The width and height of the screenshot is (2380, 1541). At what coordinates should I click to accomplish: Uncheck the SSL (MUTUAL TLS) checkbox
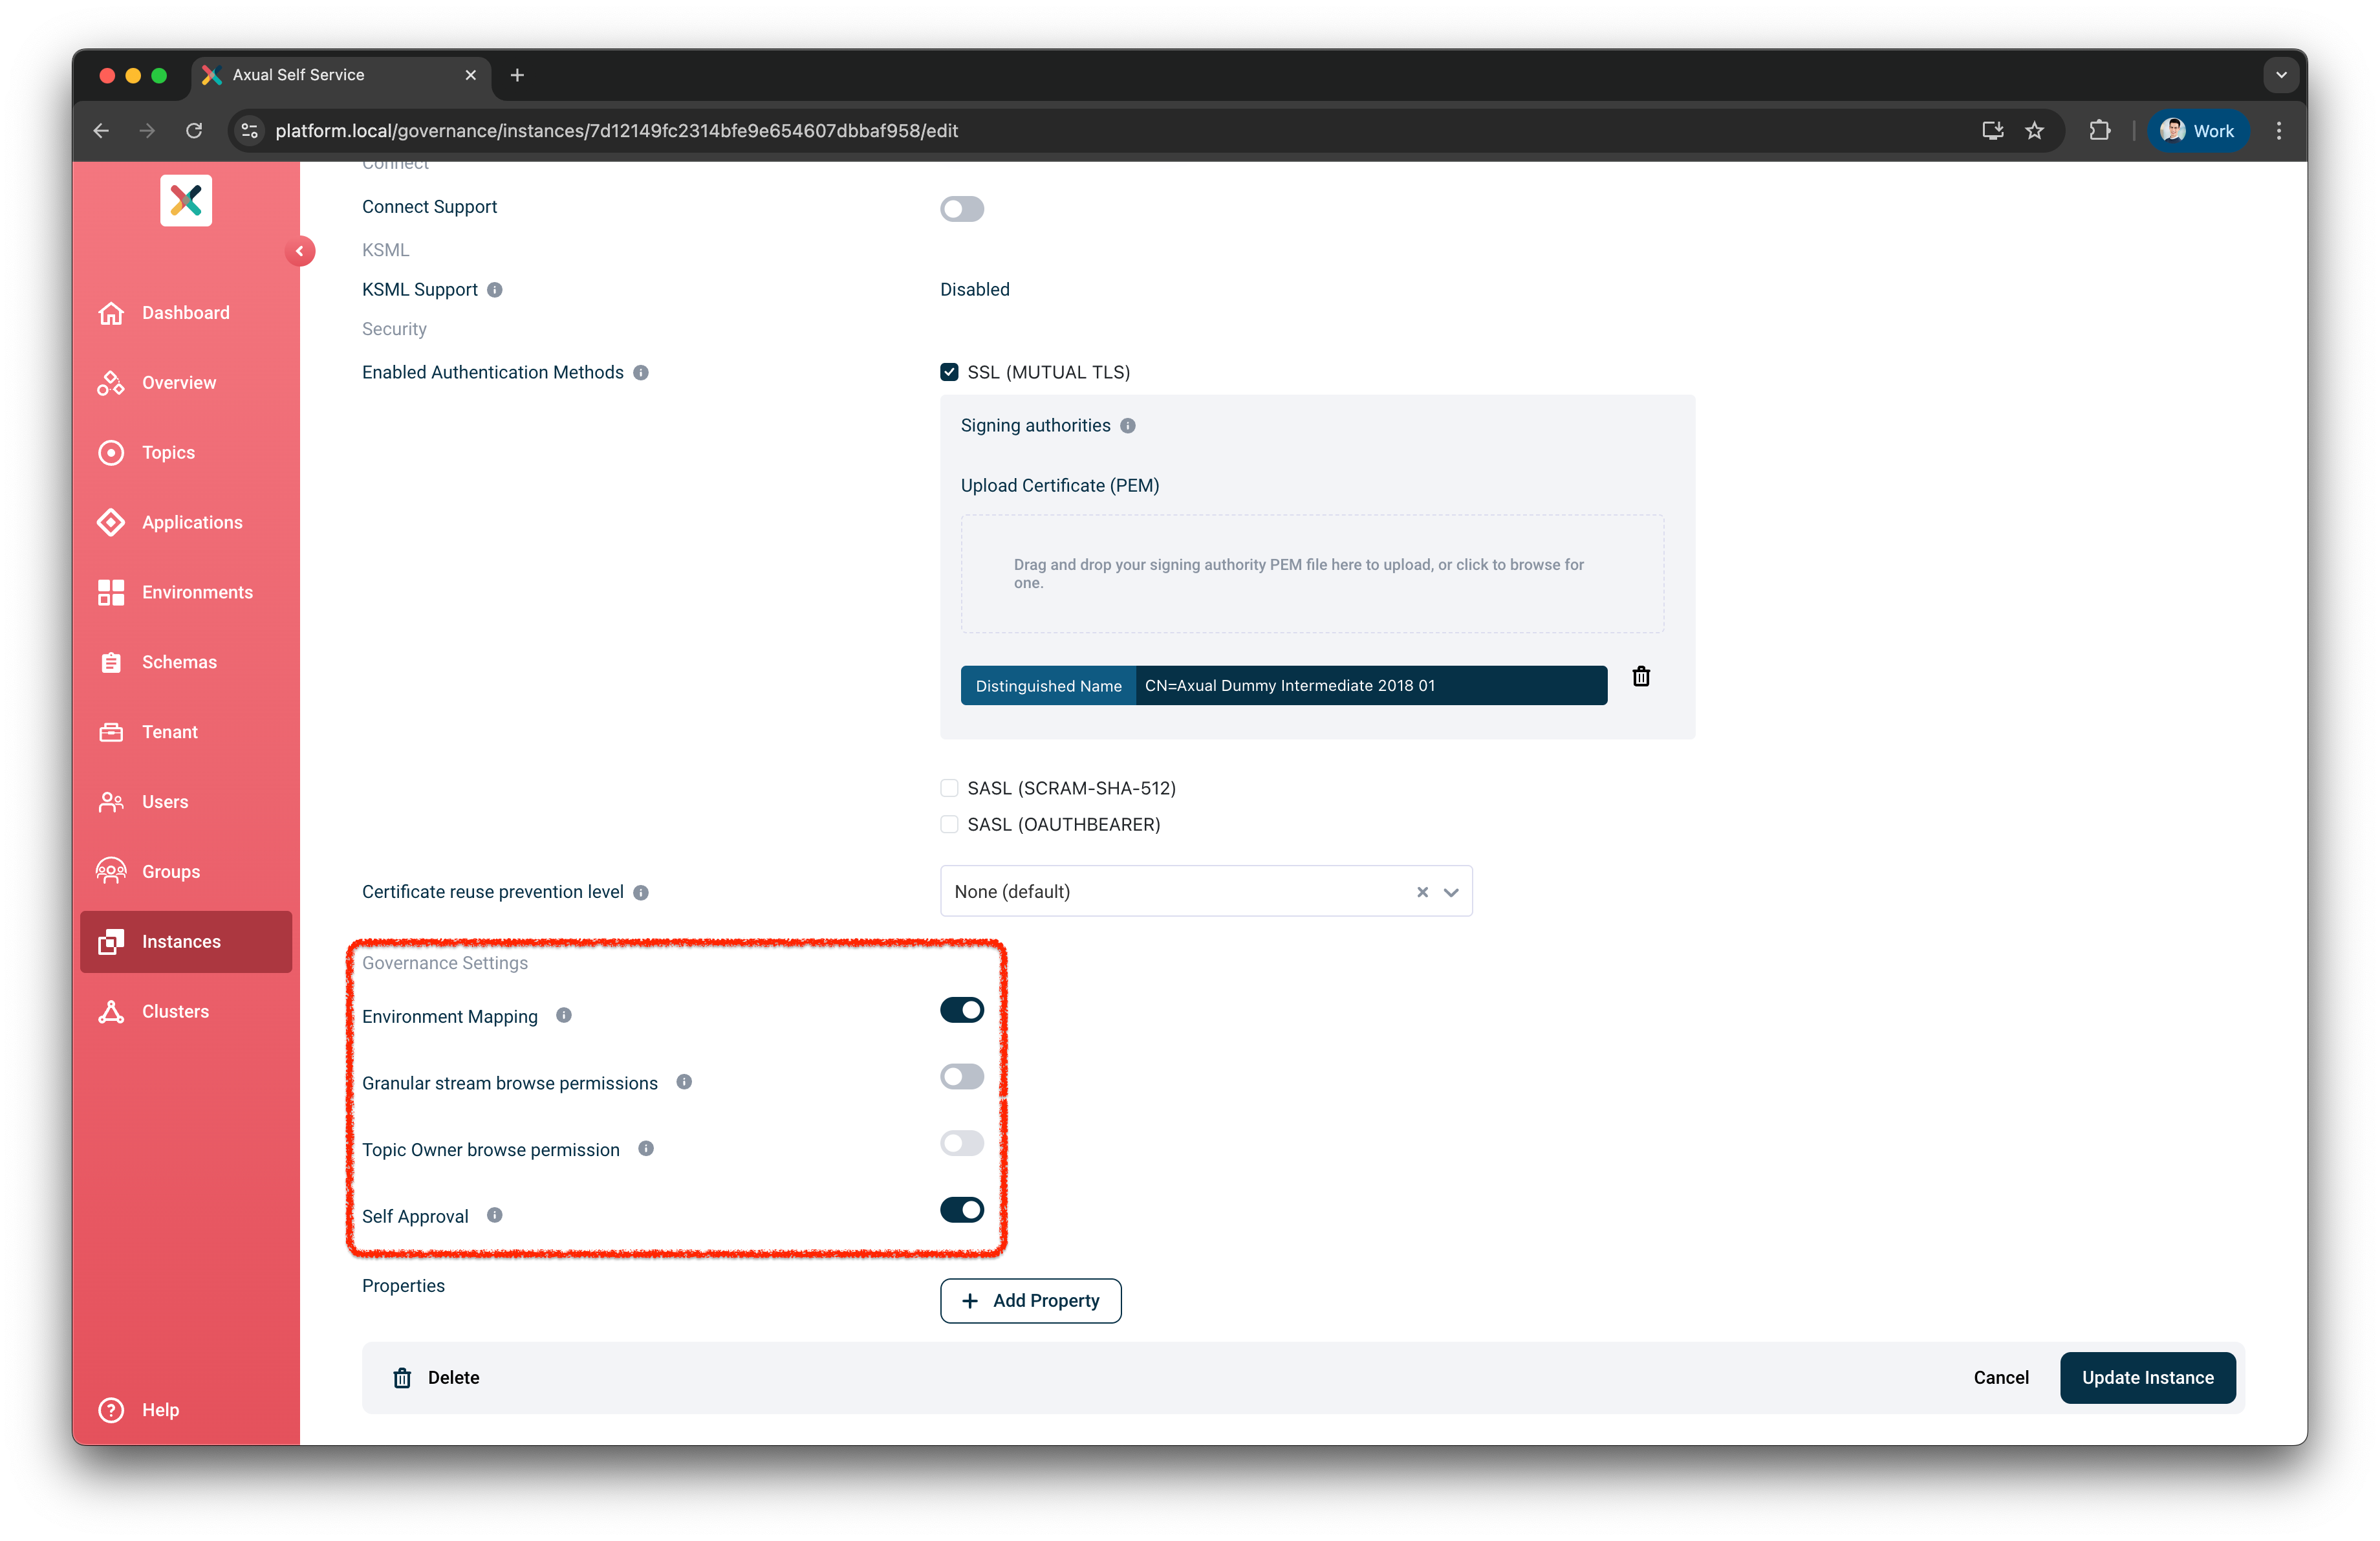tap(948, 371)
